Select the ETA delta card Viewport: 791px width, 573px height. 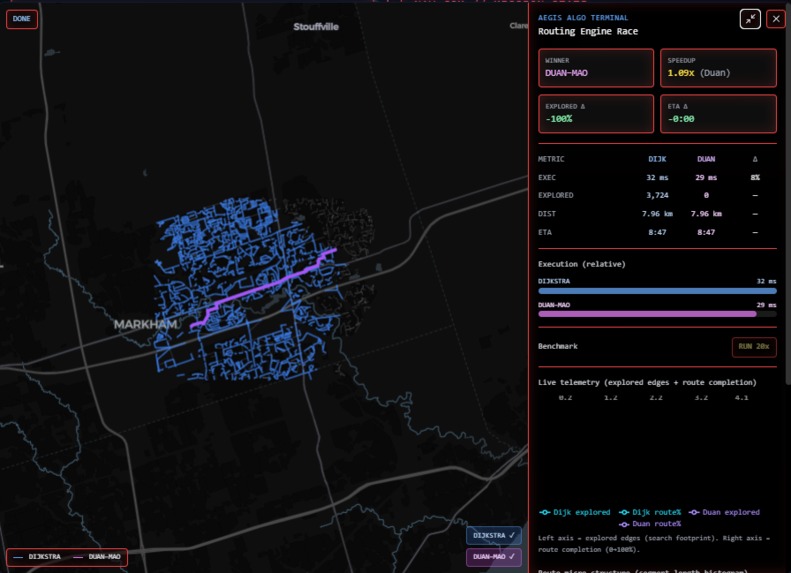(x=718, y=114)
